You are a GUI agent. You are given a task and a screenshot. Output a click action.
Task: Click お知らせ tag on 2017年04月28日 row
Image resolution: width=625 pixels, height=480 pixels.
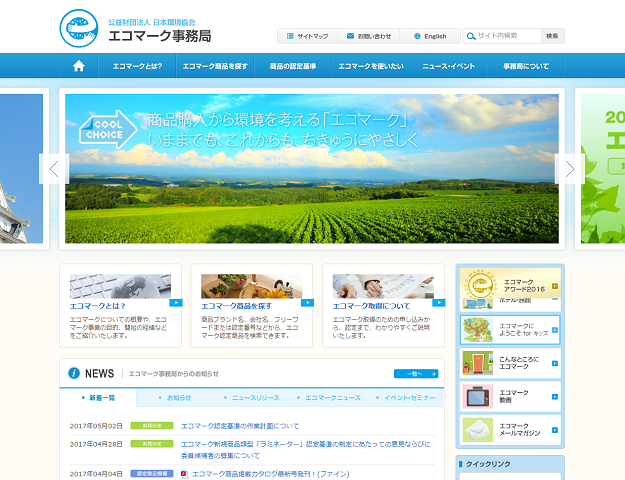click(x=152, y=444)
